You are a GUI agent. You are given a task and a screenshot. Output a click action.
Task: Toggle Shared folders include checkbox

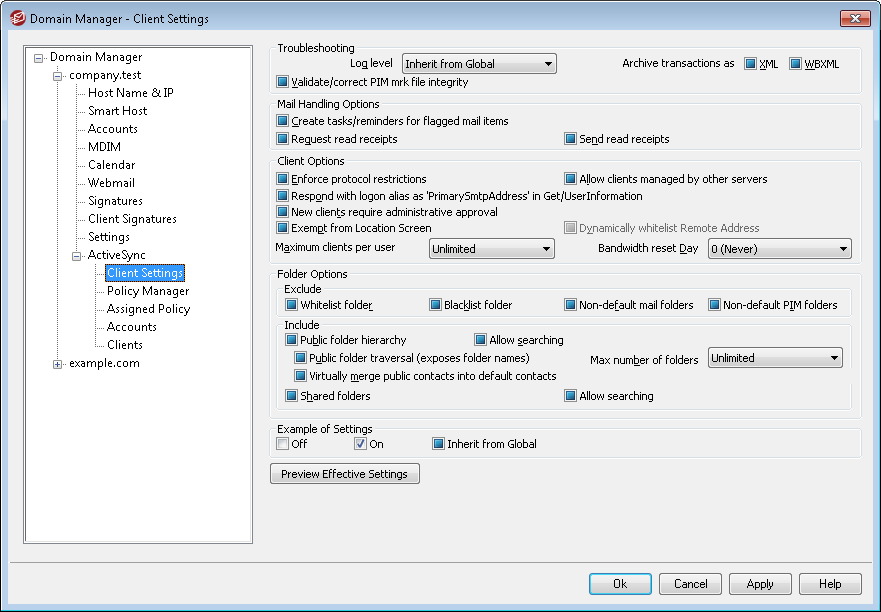292,396
